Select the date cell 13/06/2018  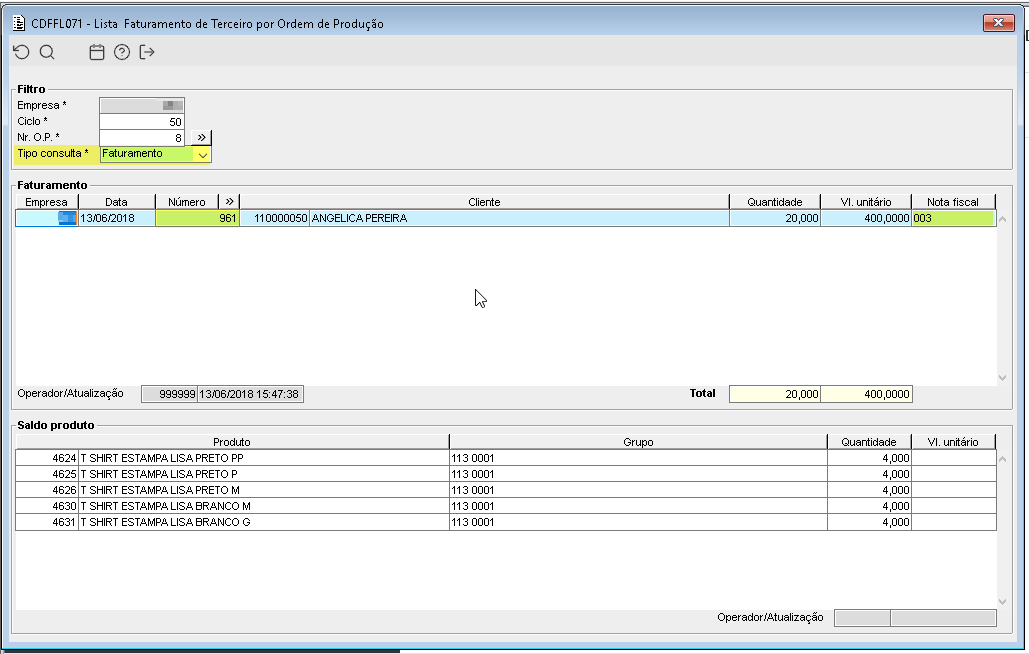117,218
